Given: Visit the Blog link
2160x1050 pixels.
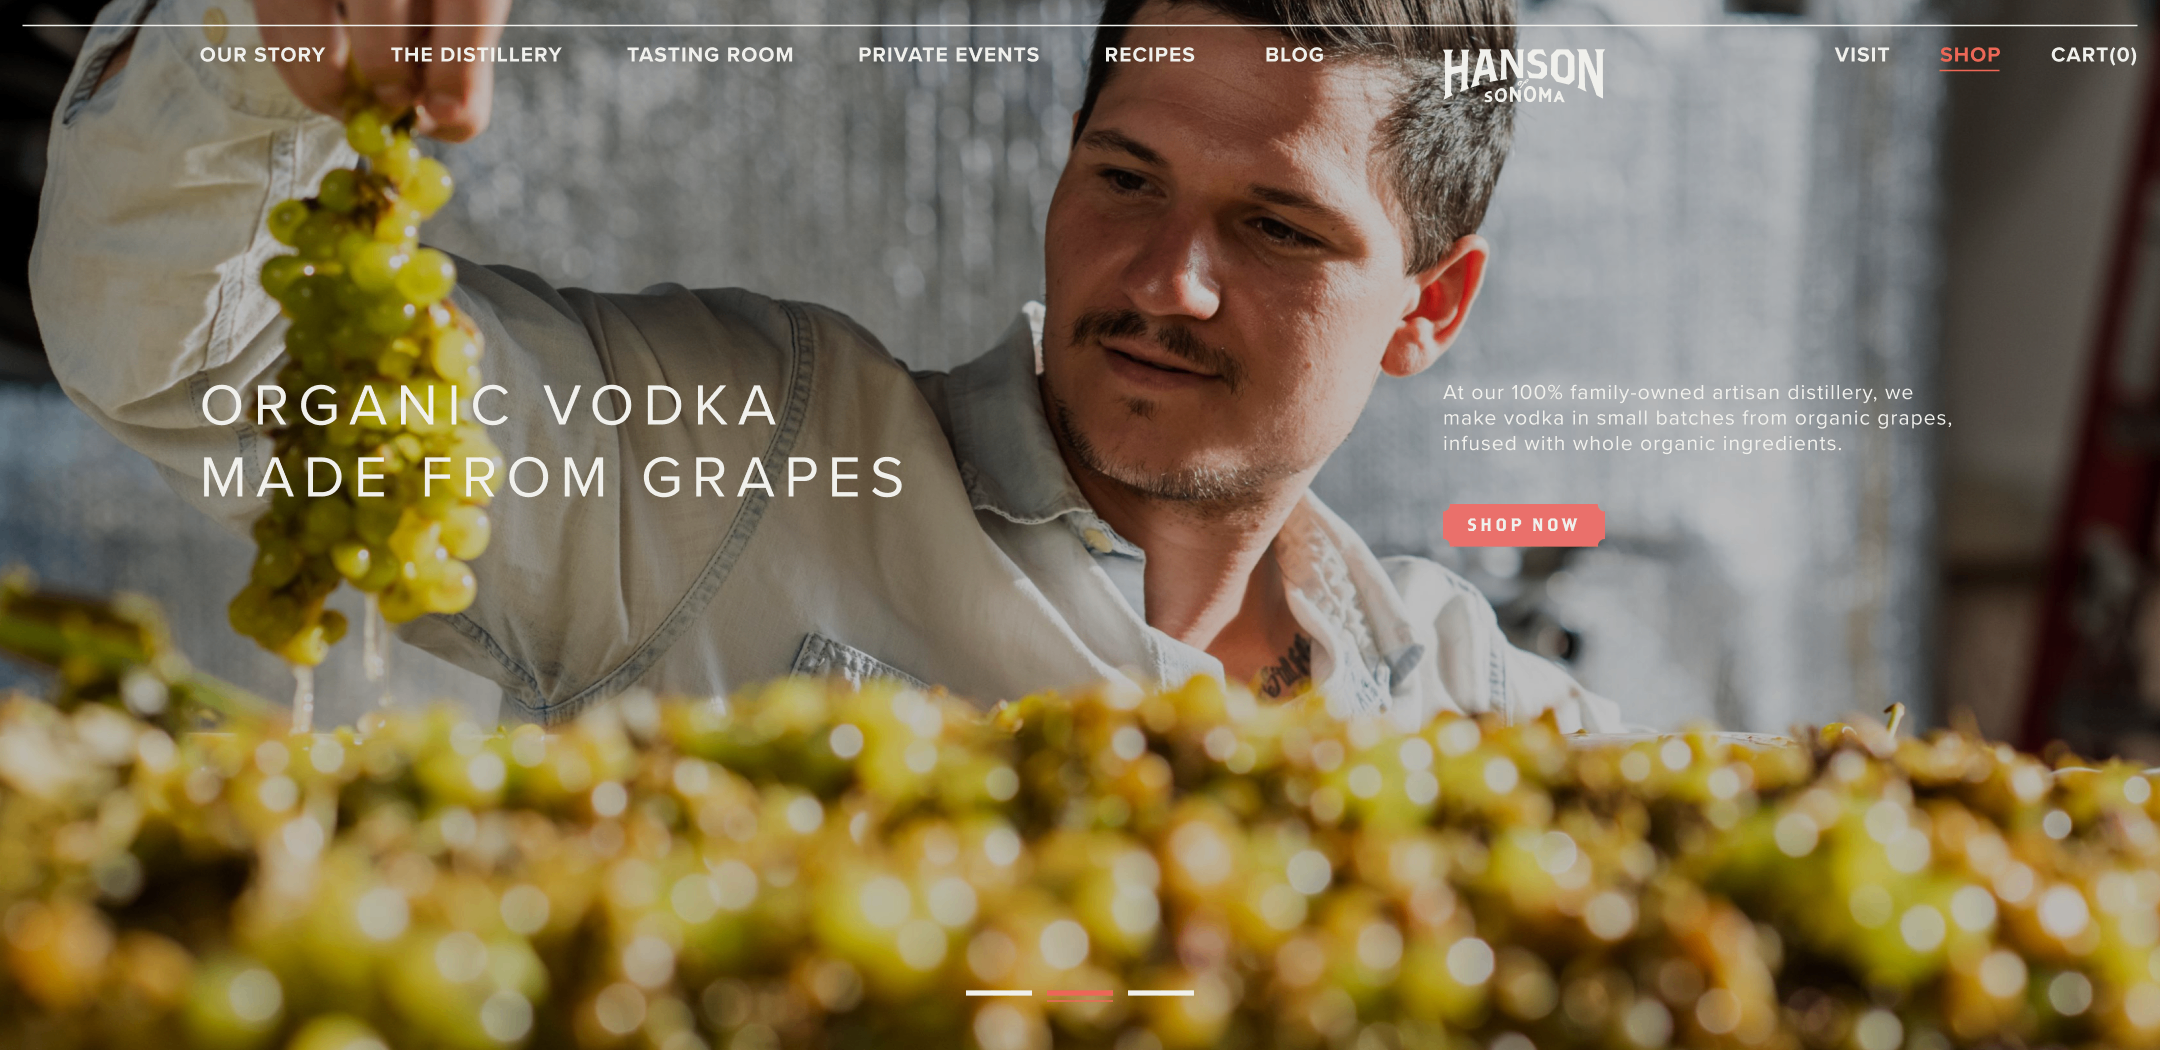Looking at the screenshot, I should point(1294,55).
